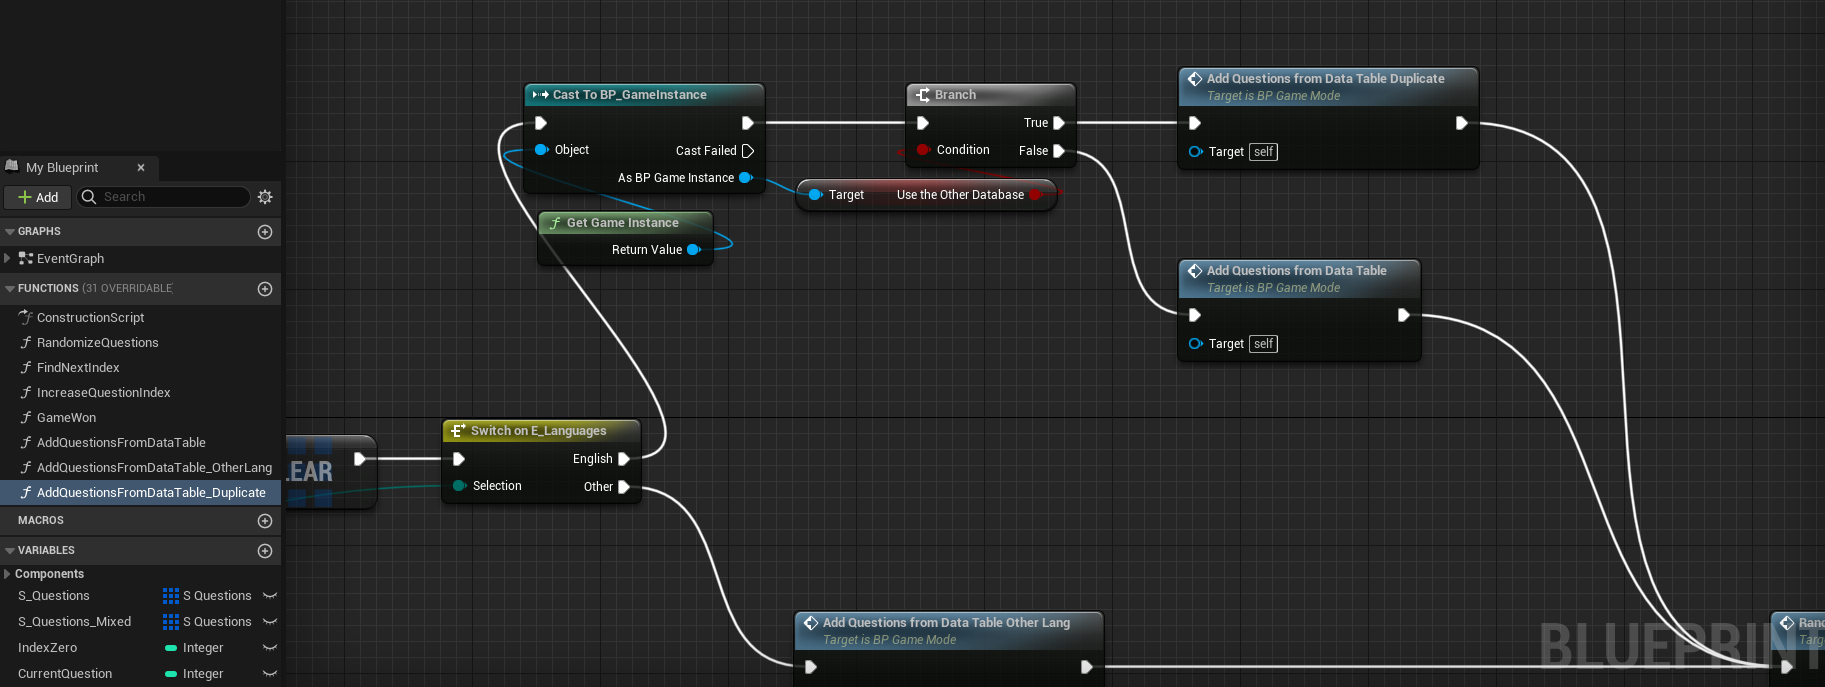1825x687 pixels.
Task: Click the Switch node English output pin
Action: [624, 459]
